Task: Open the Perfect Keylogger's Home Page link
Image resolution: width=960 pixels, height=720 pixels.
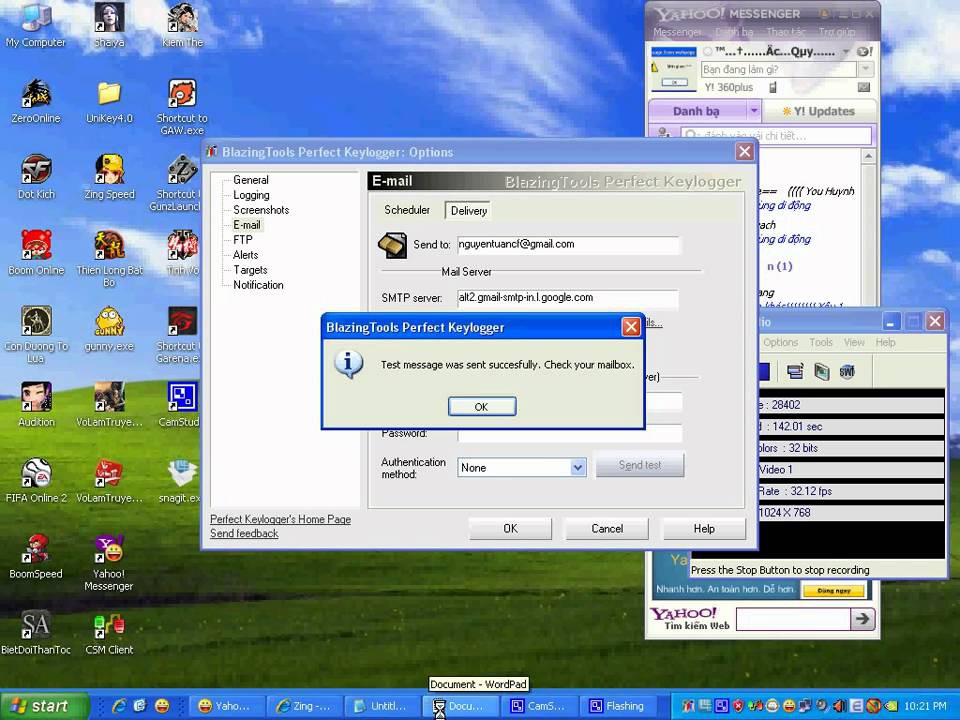Action: click(x=280, y=519)
